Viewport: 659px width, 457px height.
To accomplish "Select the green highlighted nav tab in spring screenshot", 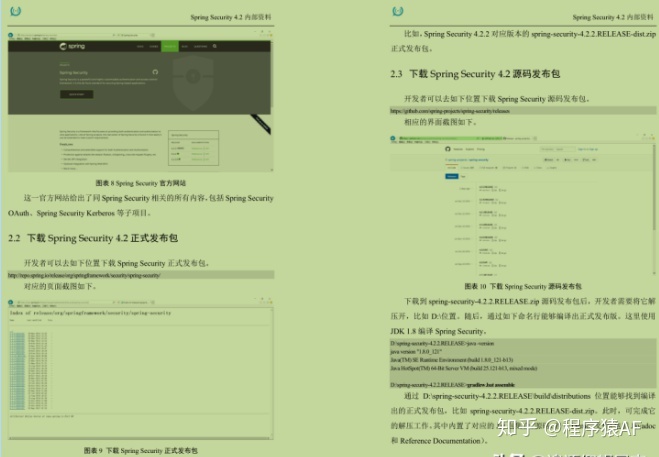I will 170,46.
